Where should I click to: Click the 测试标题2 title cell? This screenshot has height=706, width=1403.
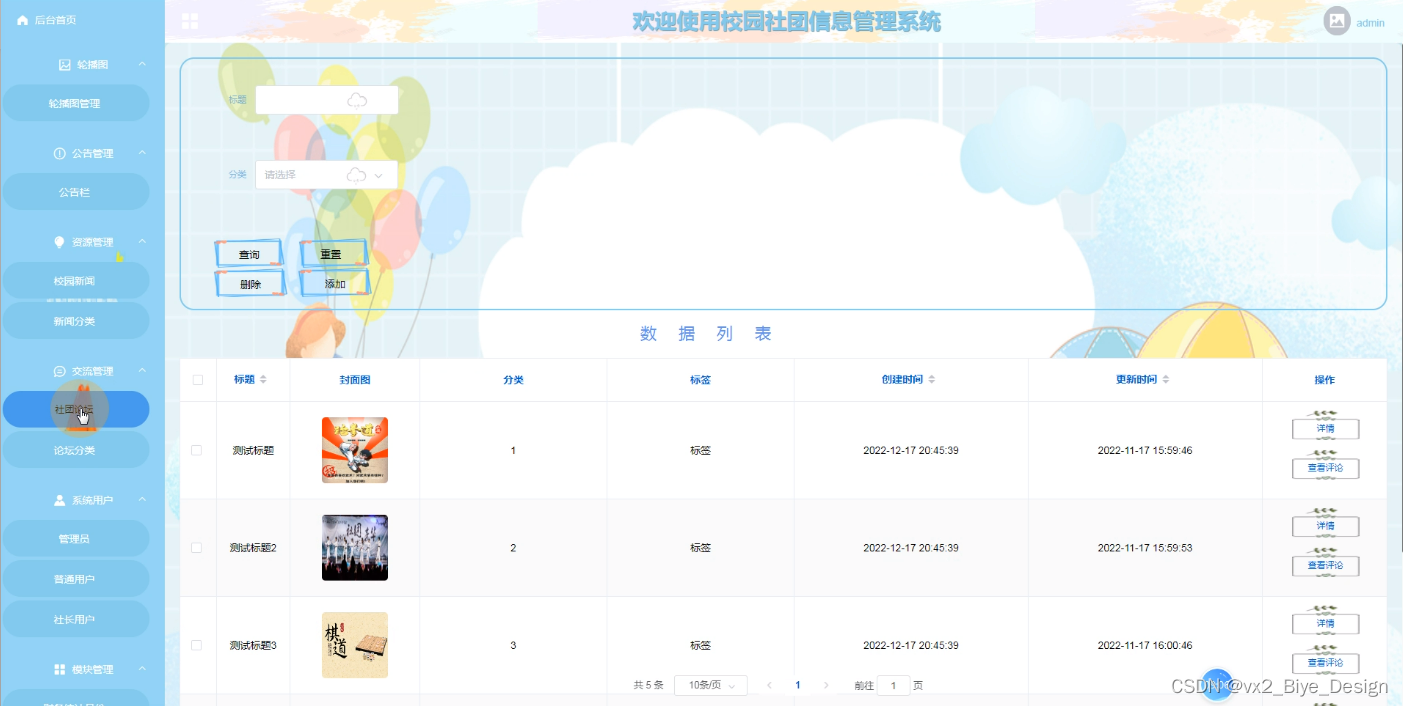point(253,548)
